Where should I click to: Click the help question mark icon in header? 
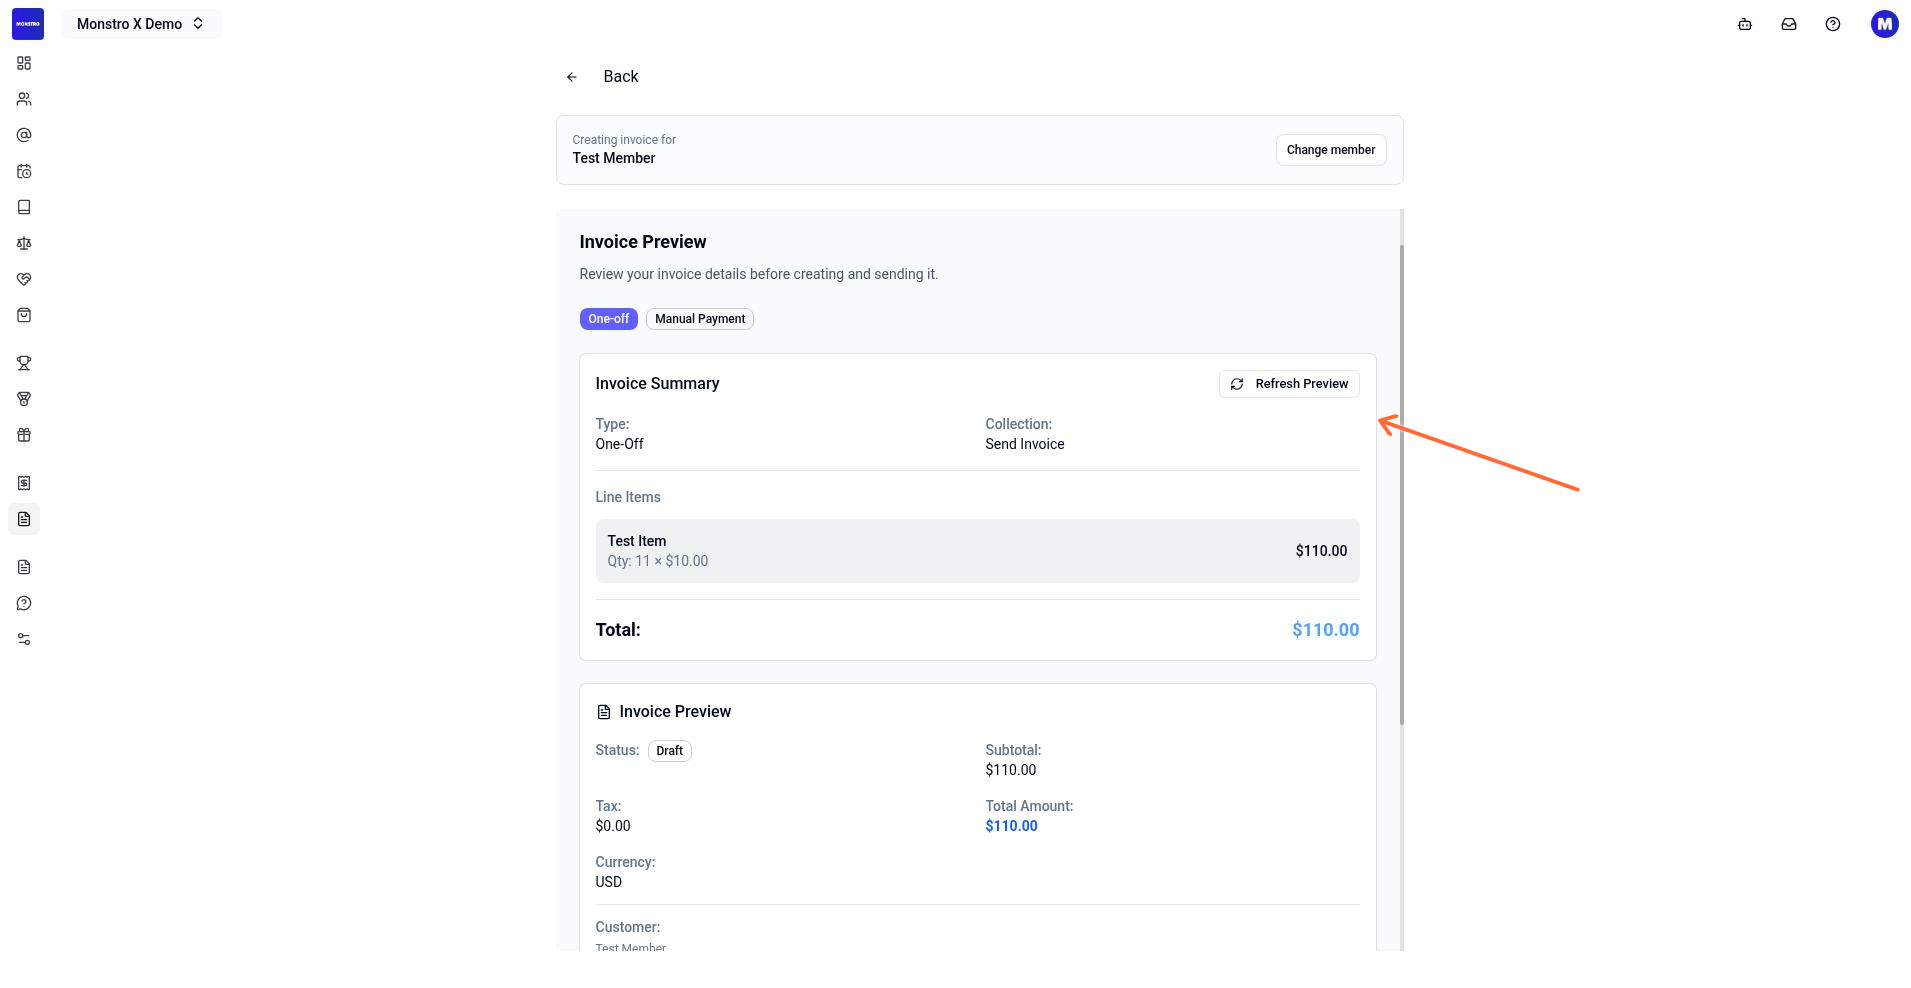pos(1833,24)
